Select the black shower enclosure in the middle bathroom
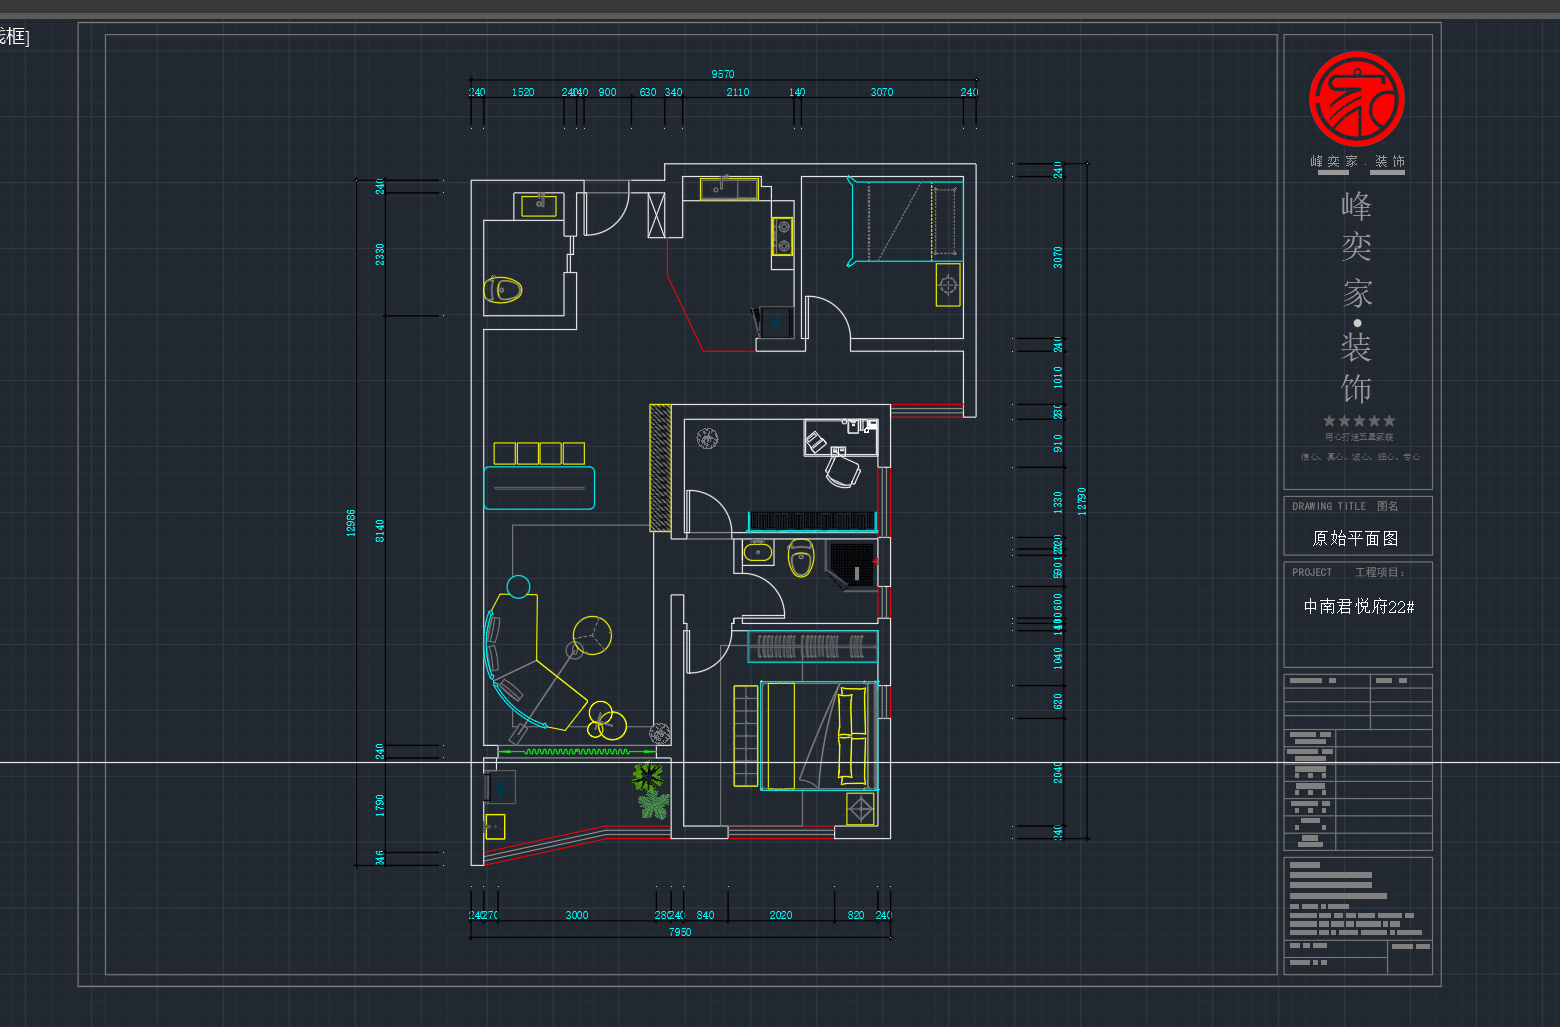Viewport: 1560px width, 1027px height. click(851, 565)
